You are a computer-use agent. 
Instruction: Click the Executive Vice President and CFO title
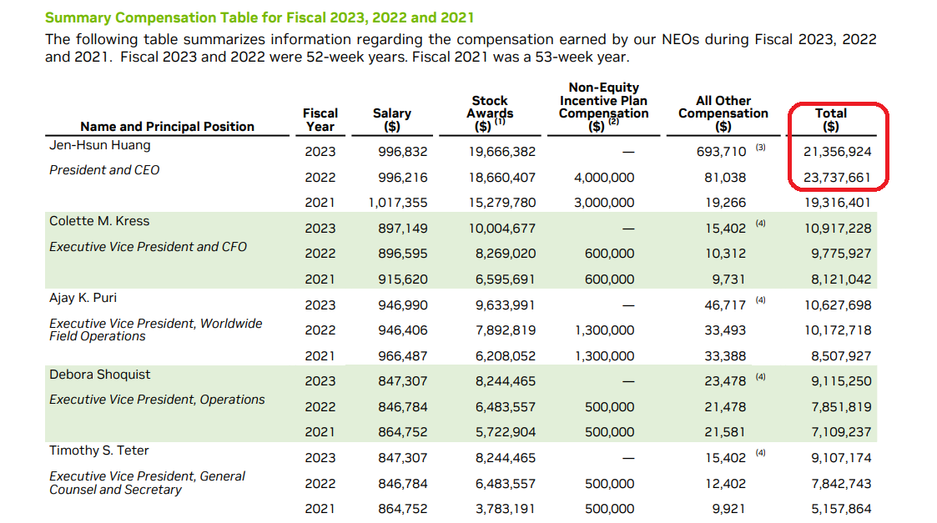click(148, 247)
